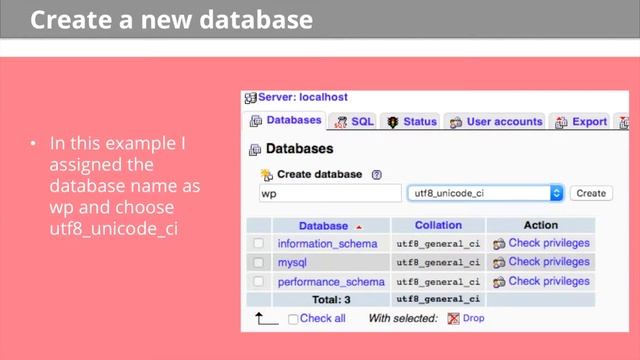640x360 pixels.
Task: Click utf8_general_ci in the Total row
Action: click(x=438, y=299)
